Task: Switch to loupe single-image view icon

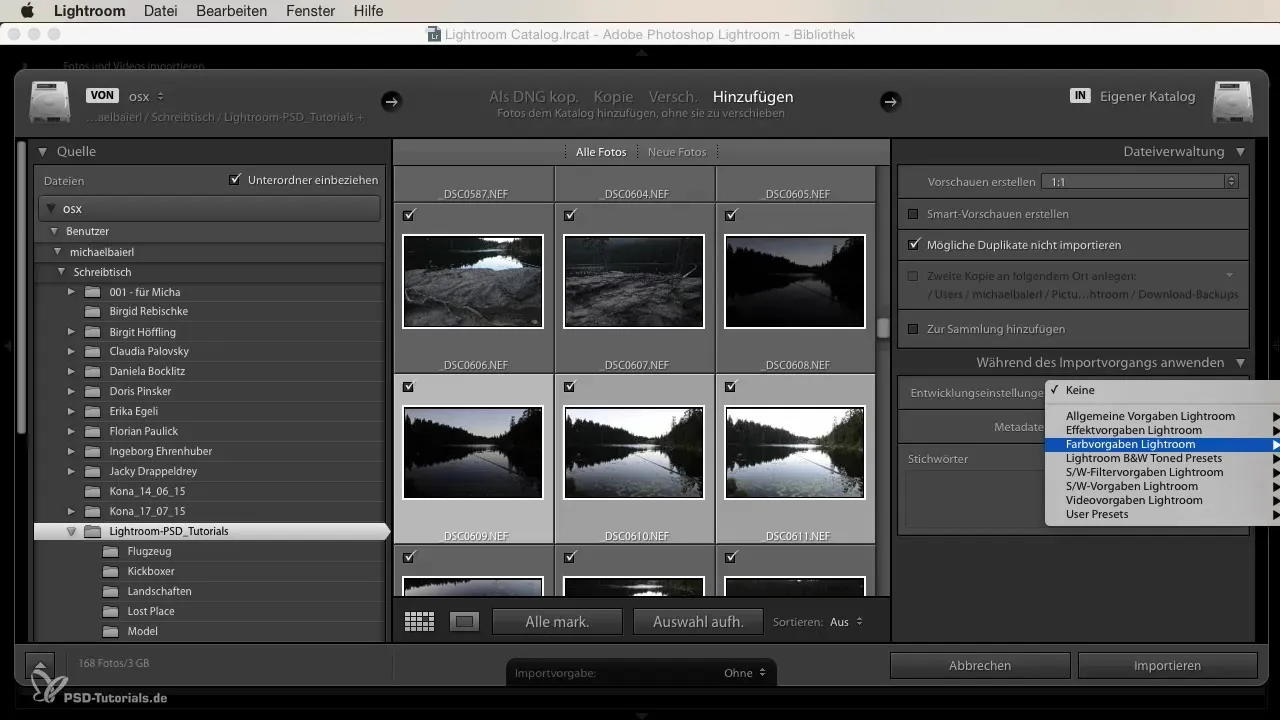Action: (x=464, y=622)
